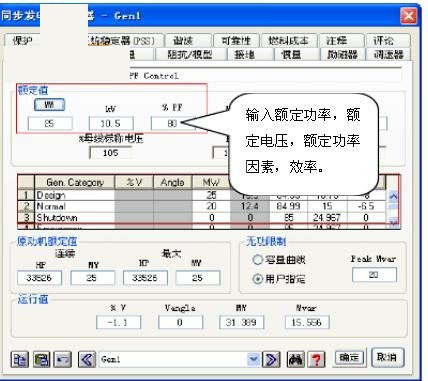The height and width of the screenshot is (381, 428).
Task: Click the % V operating field -1.1
Action: (118, 322)
